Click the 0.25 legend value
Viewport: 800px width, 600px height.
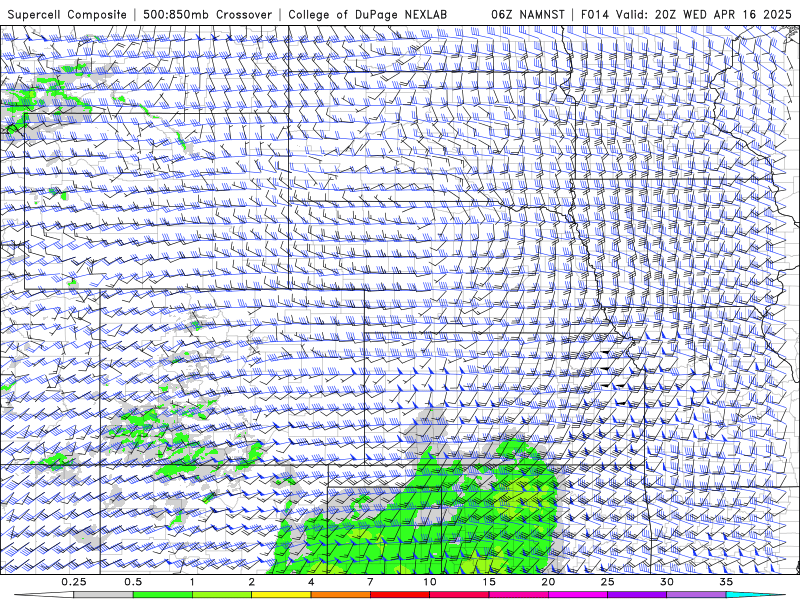coord(74,582)
